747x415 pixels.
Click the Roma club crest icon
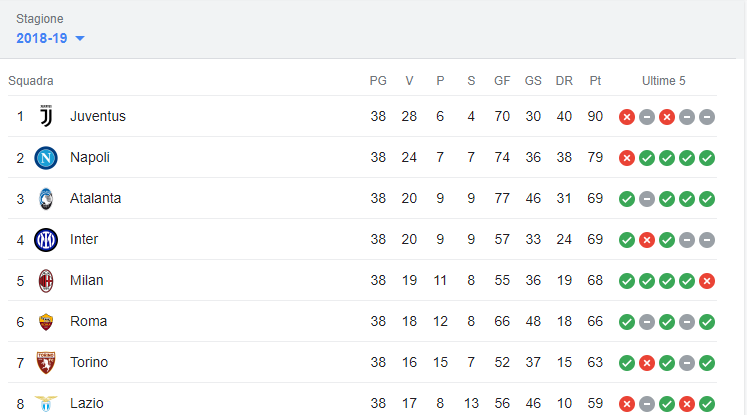46,322
